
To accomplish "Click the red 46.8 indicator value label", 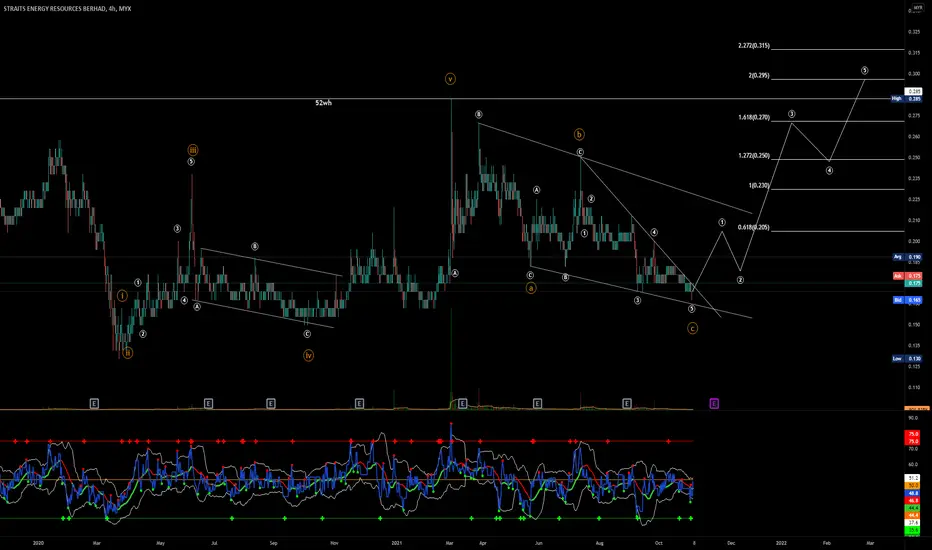I will coord(912,501).
